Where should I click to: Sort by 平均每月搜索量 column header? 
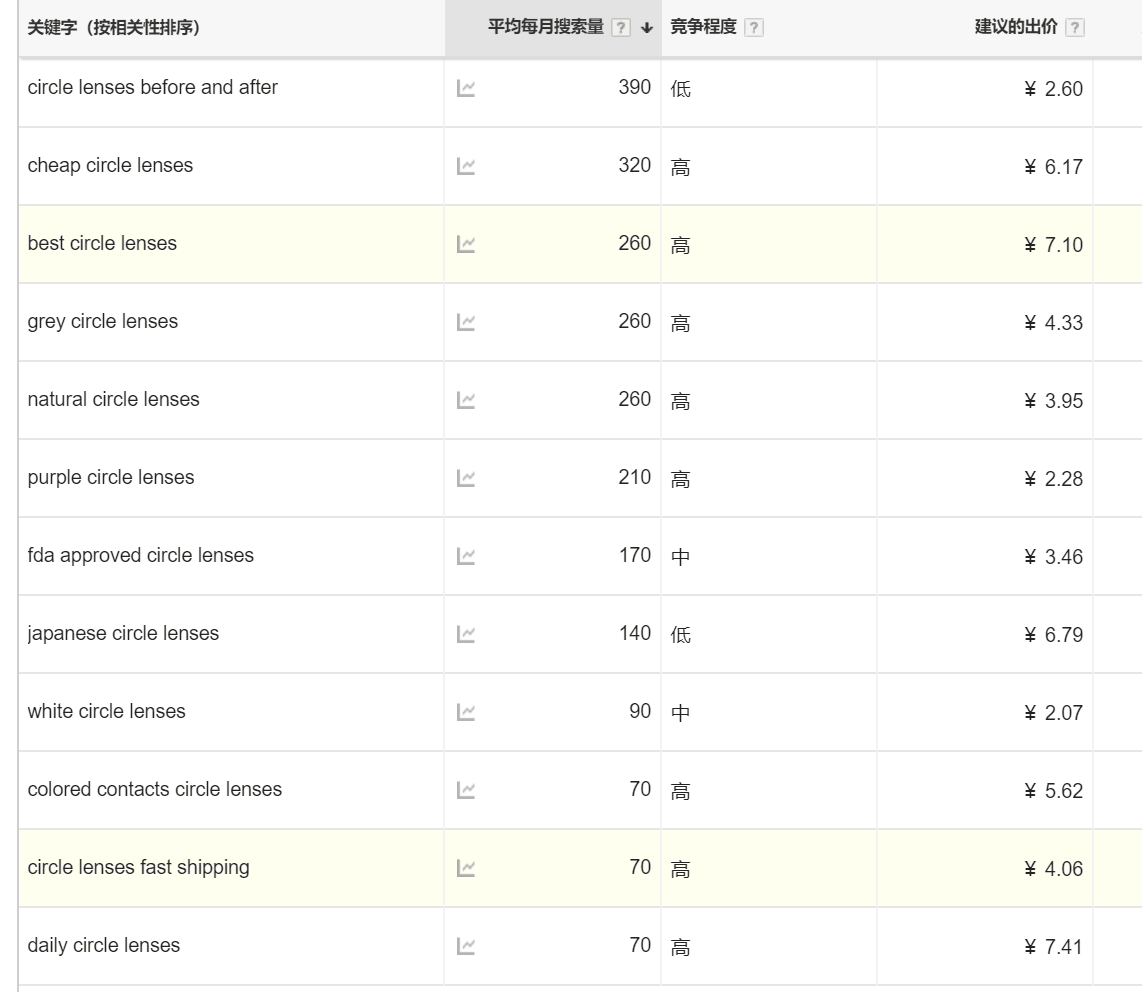pos(546,28)
